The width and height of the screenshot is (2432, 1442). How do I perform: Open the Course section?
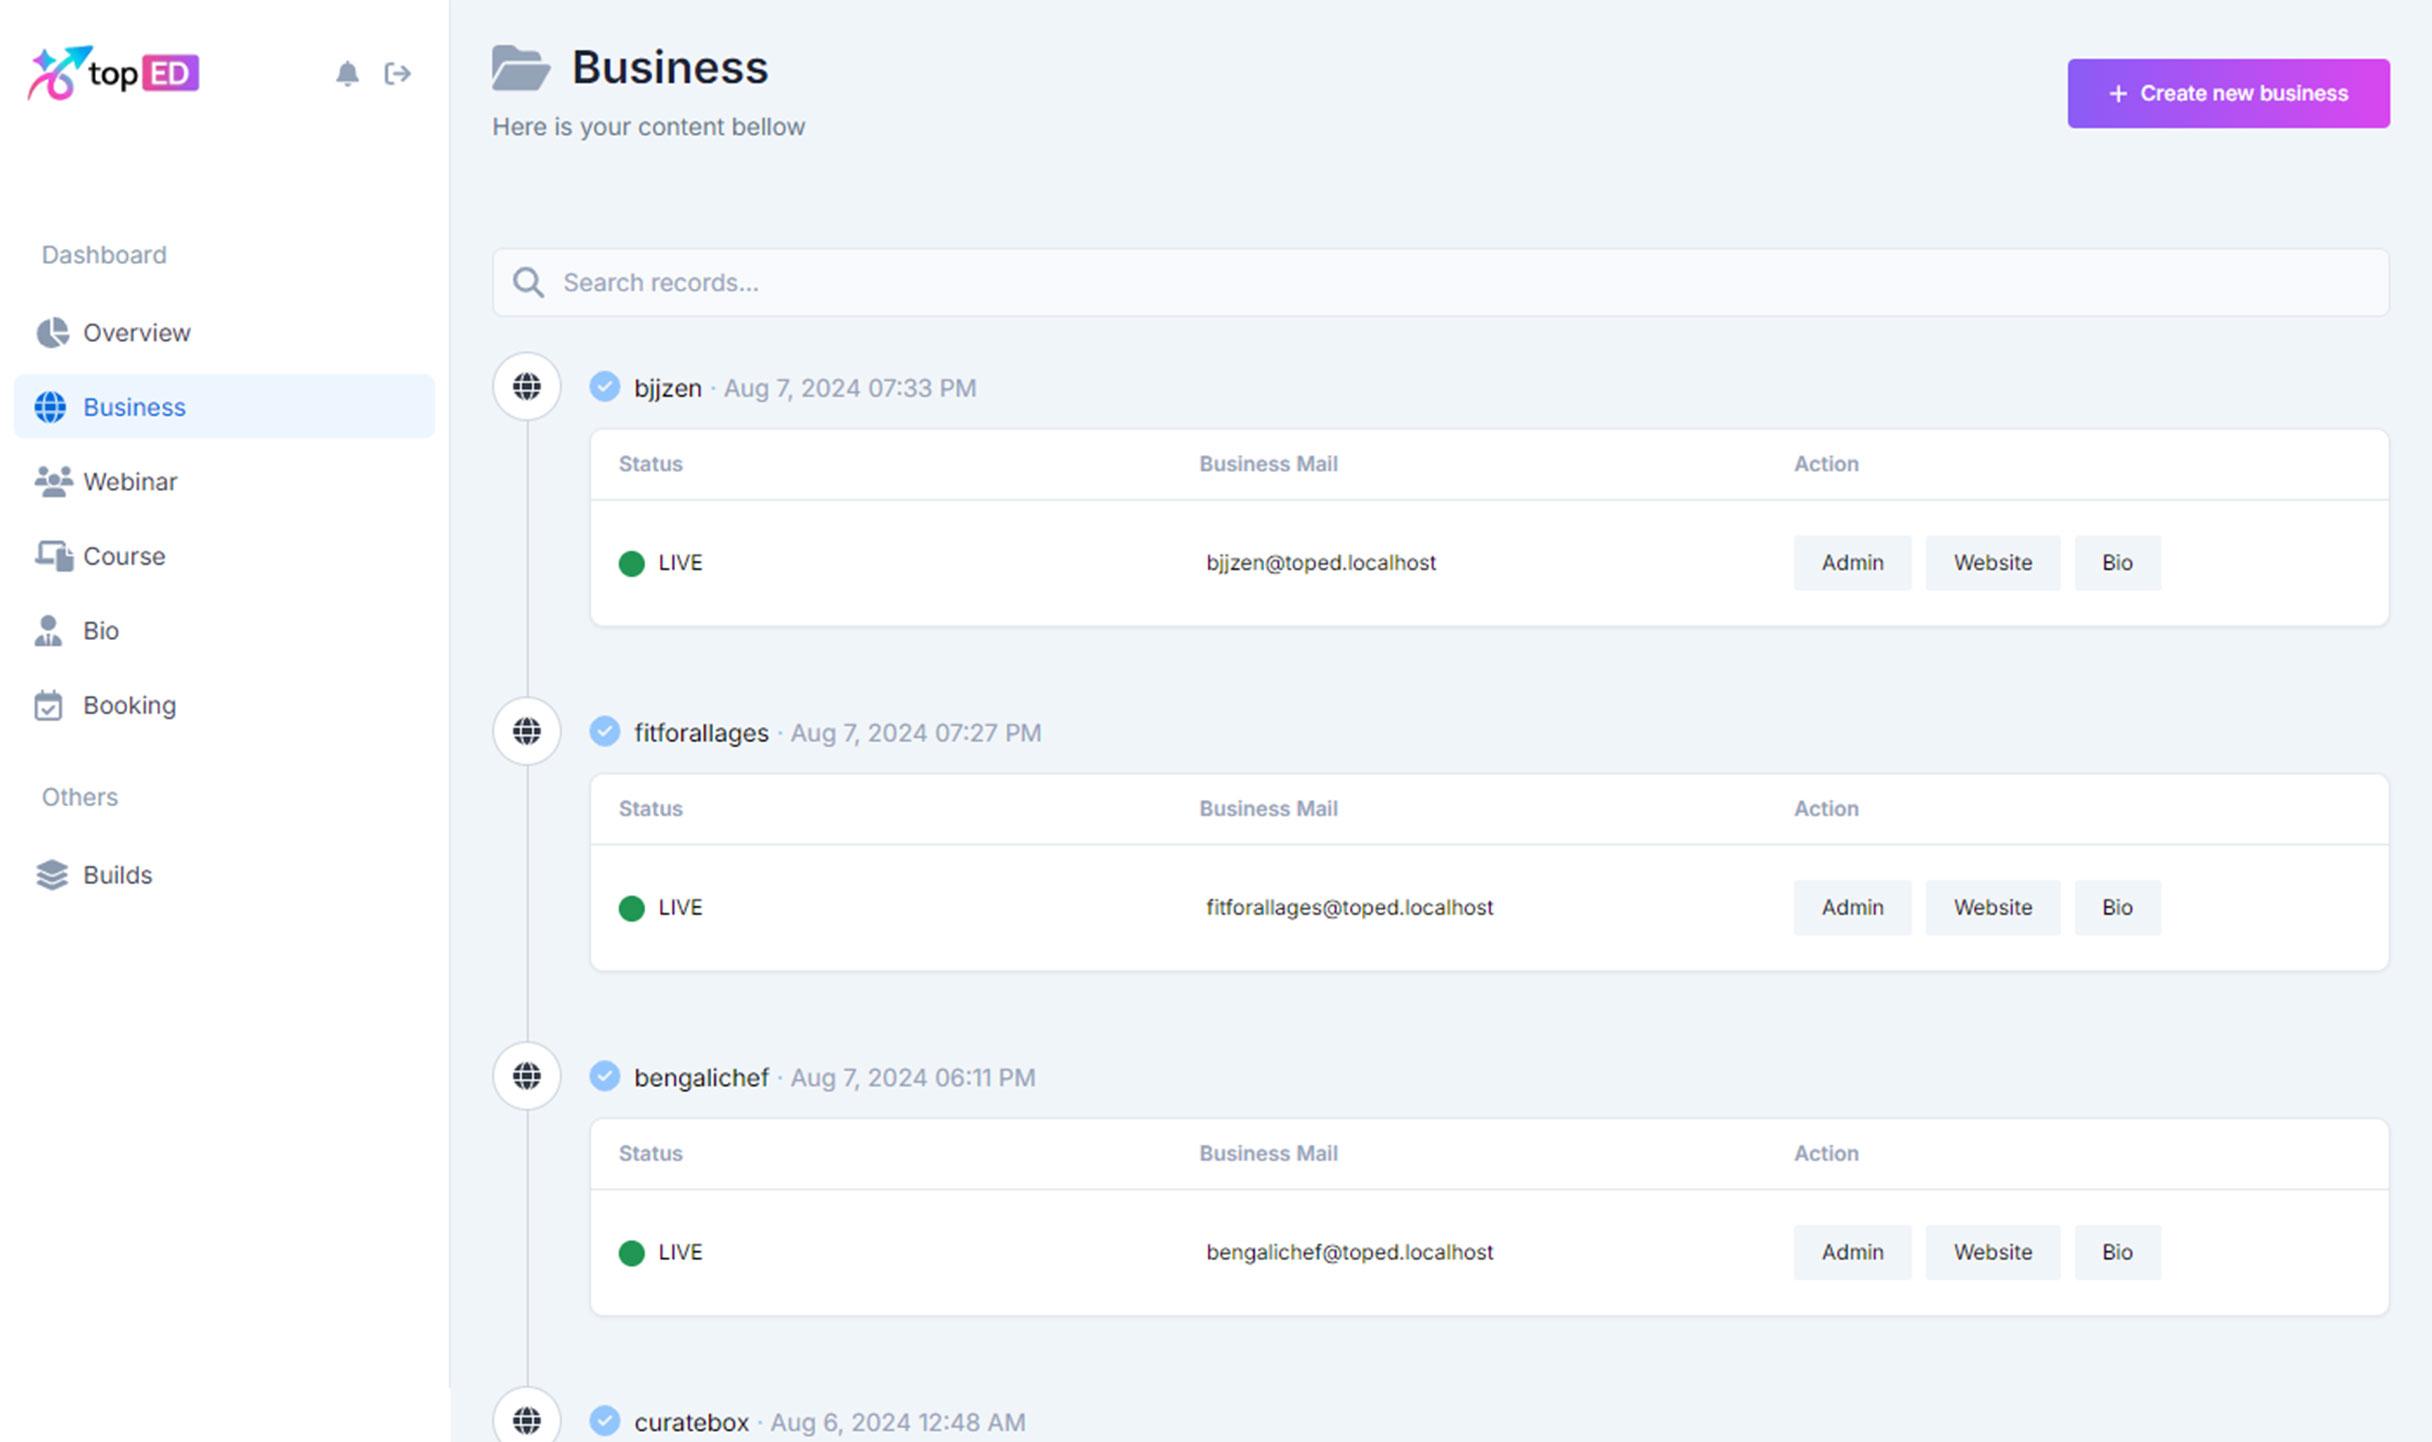pos(224,556)
